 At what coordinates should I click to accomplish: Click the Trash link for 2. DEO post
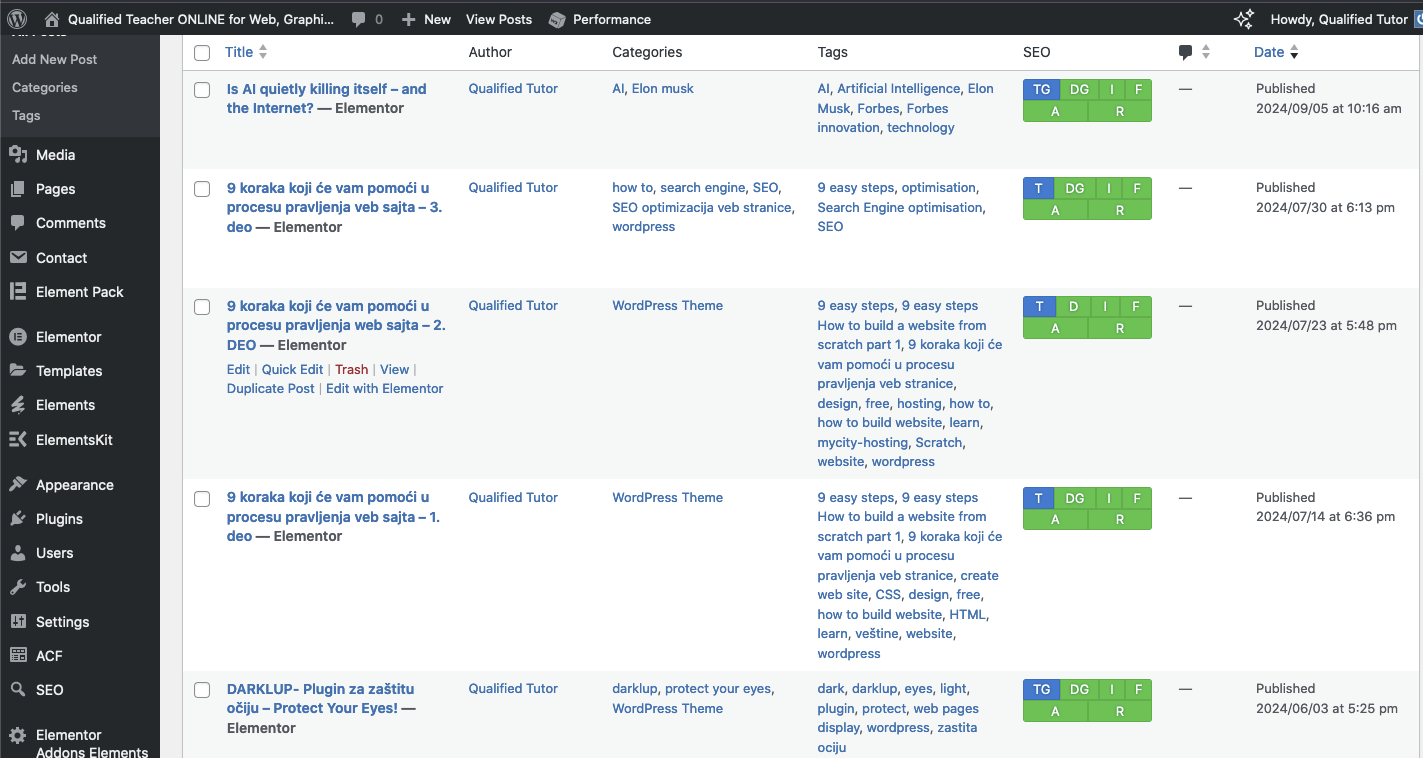tap(351, 369)
